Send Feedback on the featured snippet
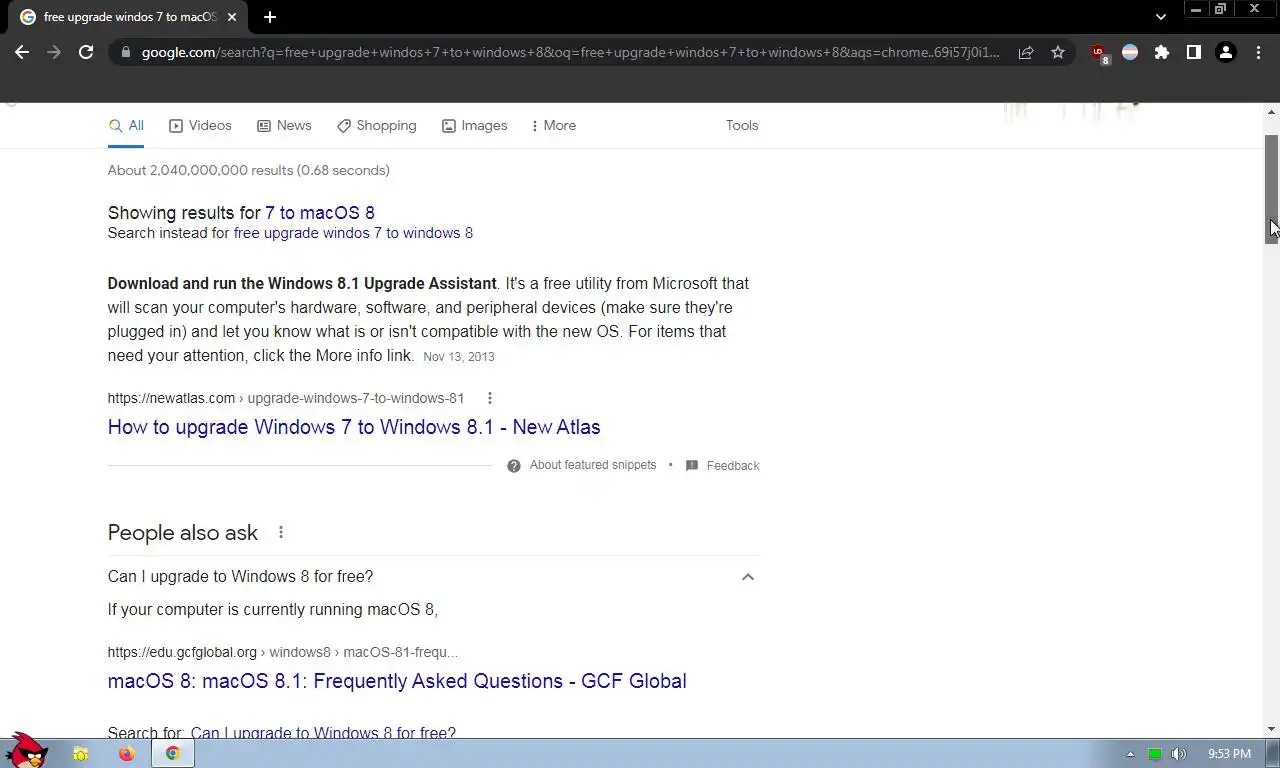The height and width of the screenshot is (768, 1280). point(722,466)
